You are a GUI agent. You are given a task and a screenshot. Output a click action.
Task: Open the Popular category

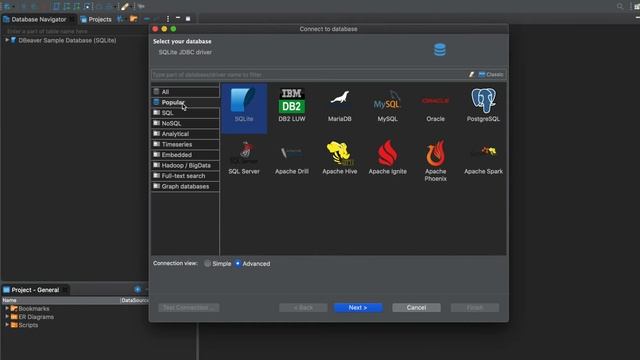[185, 102]
